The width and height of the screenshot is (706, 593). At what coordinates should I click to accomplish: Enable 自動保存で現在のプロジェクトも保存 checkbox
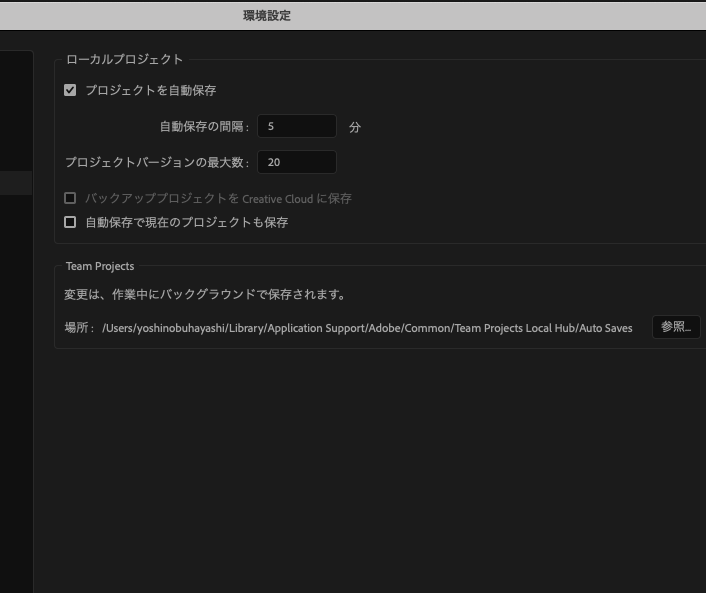tap(70, 222)
